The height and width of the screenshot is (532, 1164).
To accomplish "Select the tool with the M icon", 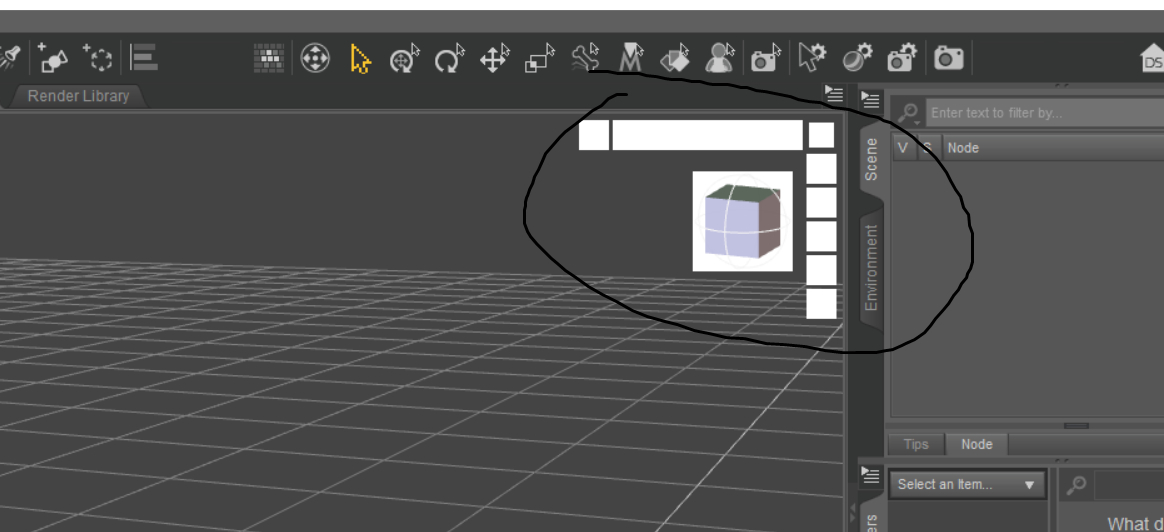I will [630, 58].
